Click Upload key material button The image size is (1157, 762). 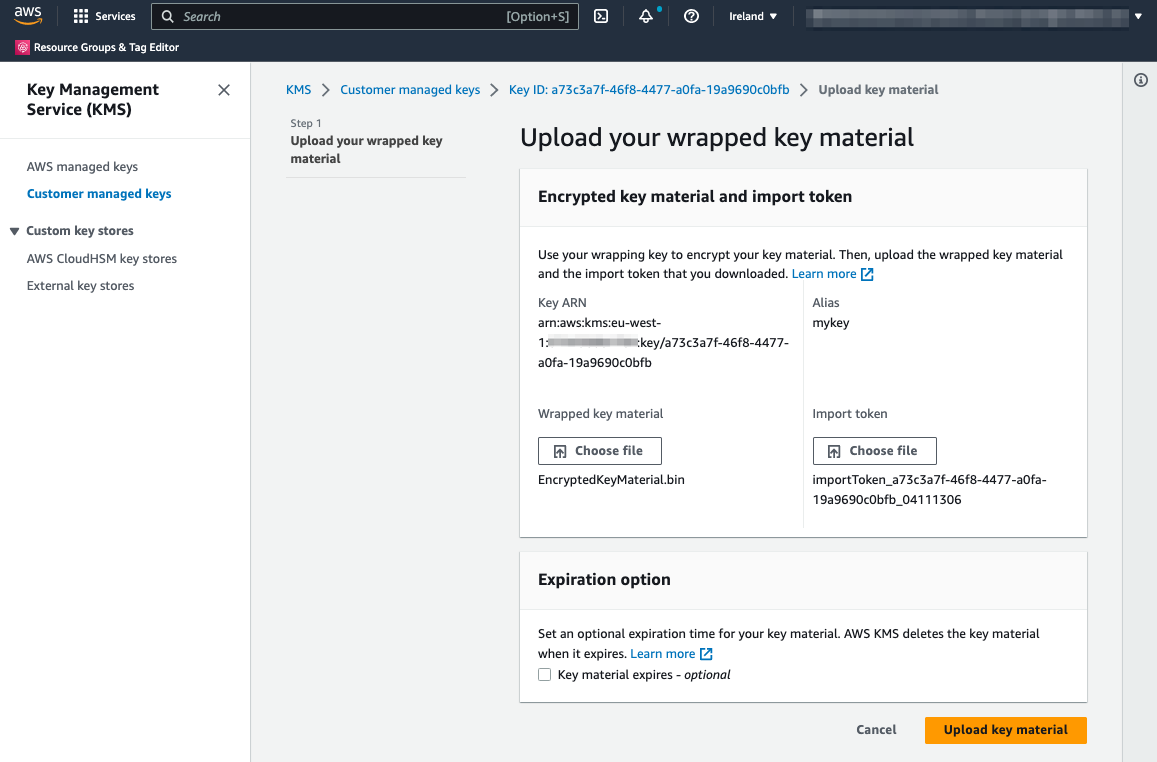(x=1006, y=730)
